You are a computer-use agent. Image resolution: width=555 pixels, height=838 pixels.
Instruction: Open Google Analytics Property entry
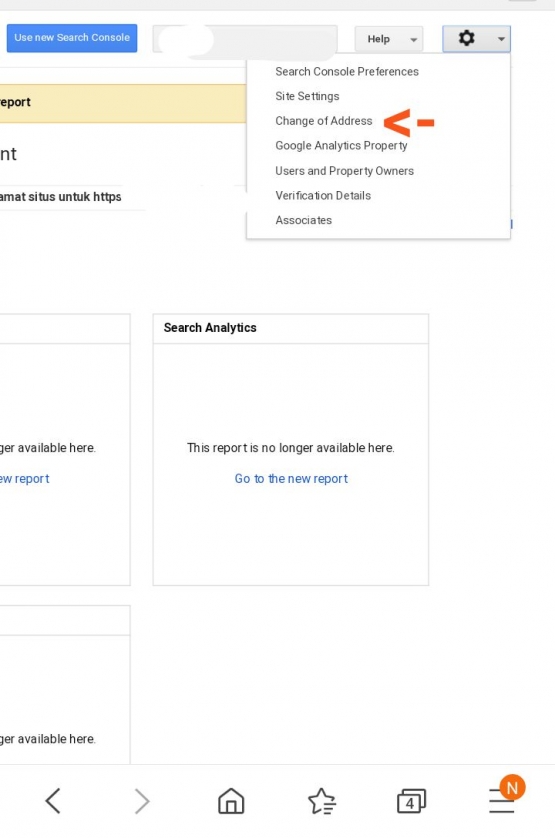point(341,145)
